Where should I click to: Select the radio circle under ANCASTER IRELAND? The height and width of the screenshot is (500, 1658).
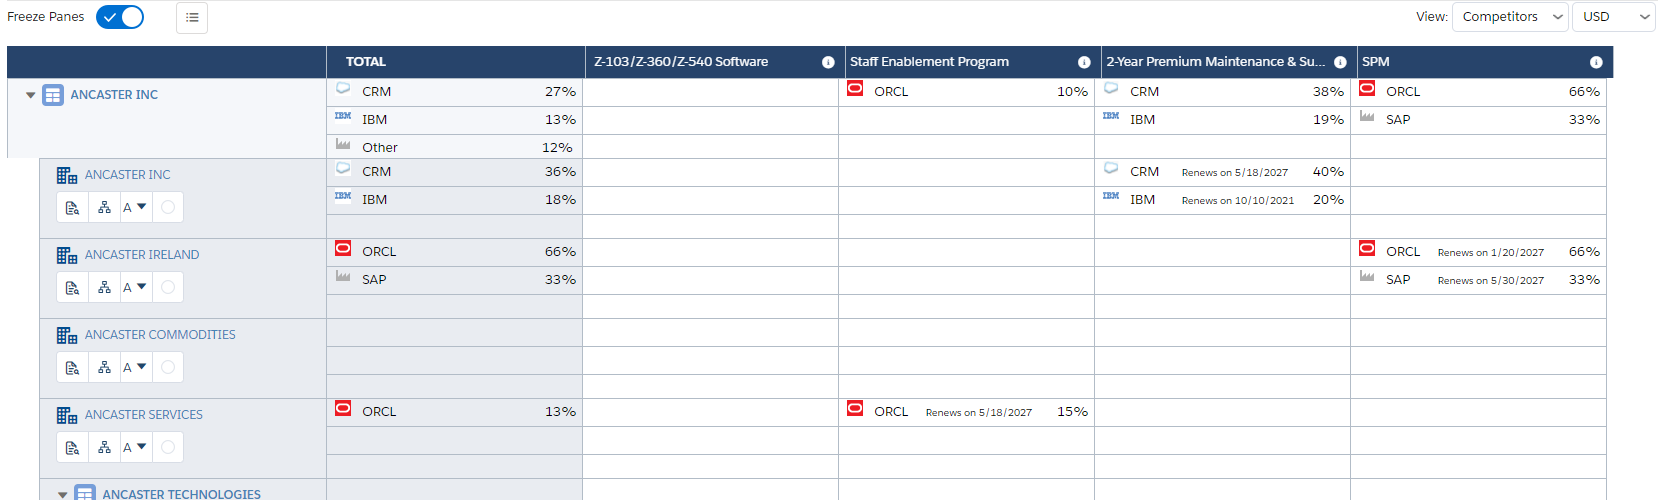click(x=168, y=288)
